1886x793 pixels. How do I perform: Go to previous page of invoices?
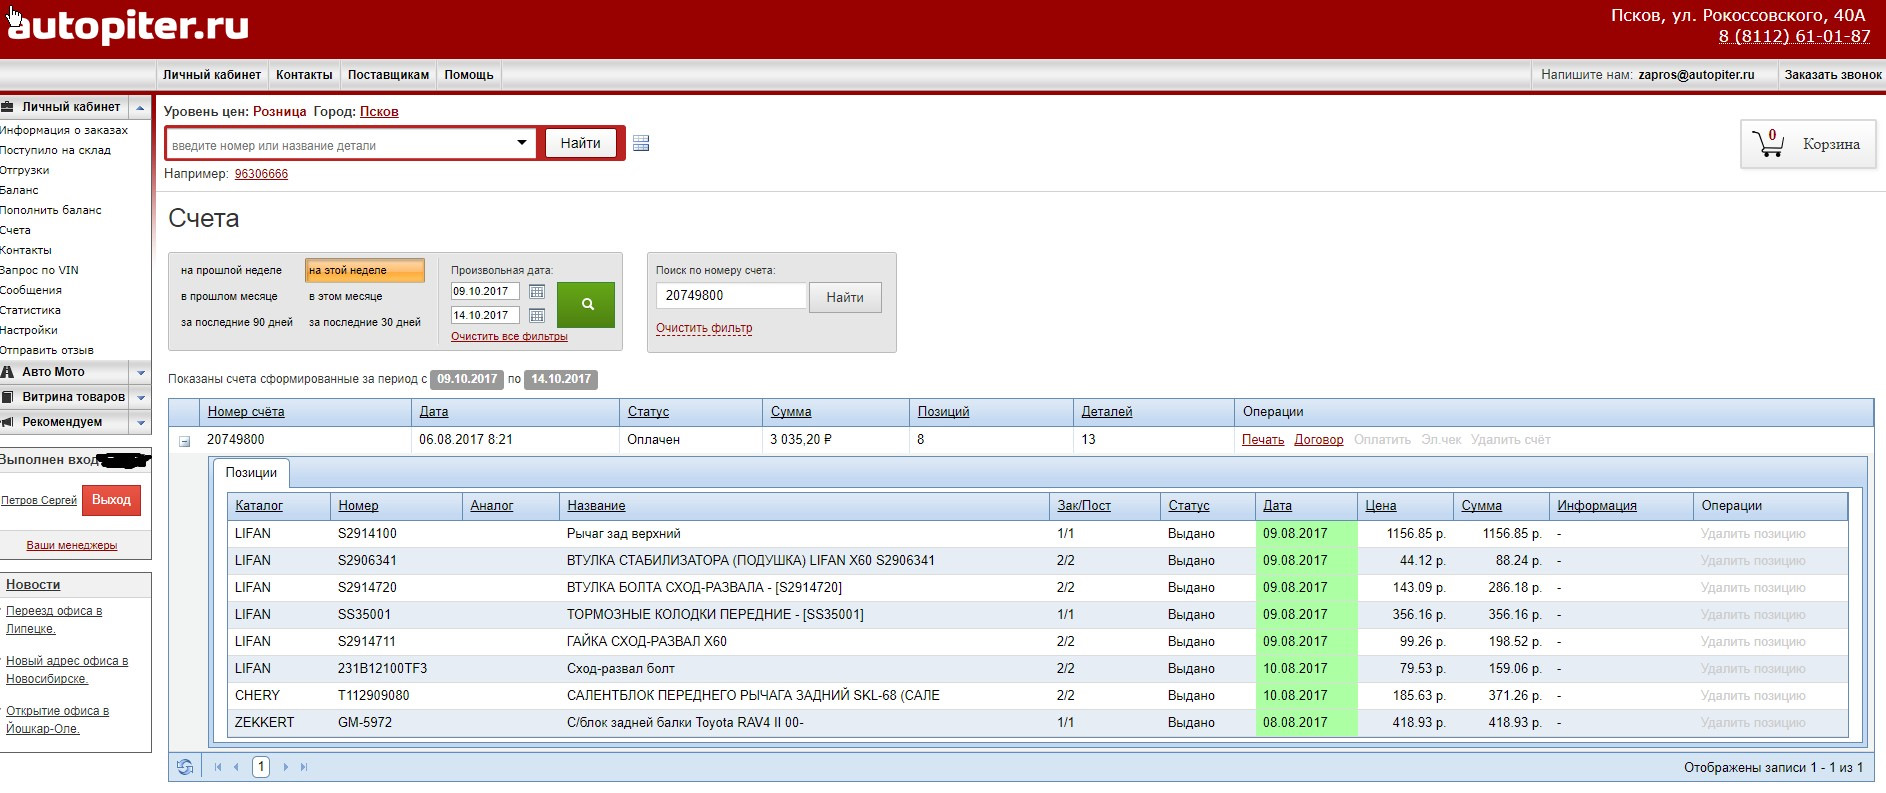pos(236,767)
